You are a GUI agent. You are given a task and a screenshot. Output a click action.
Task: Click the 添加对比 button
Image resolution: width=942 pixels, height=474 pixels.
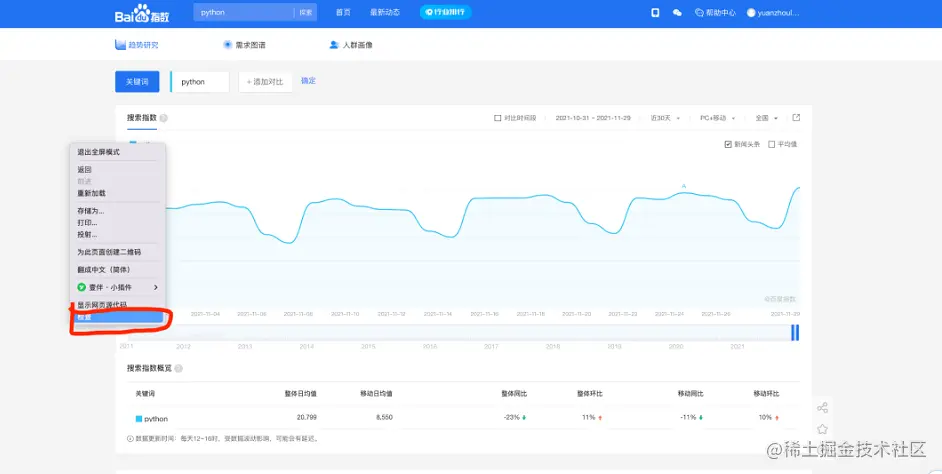(x=265, y=82)
